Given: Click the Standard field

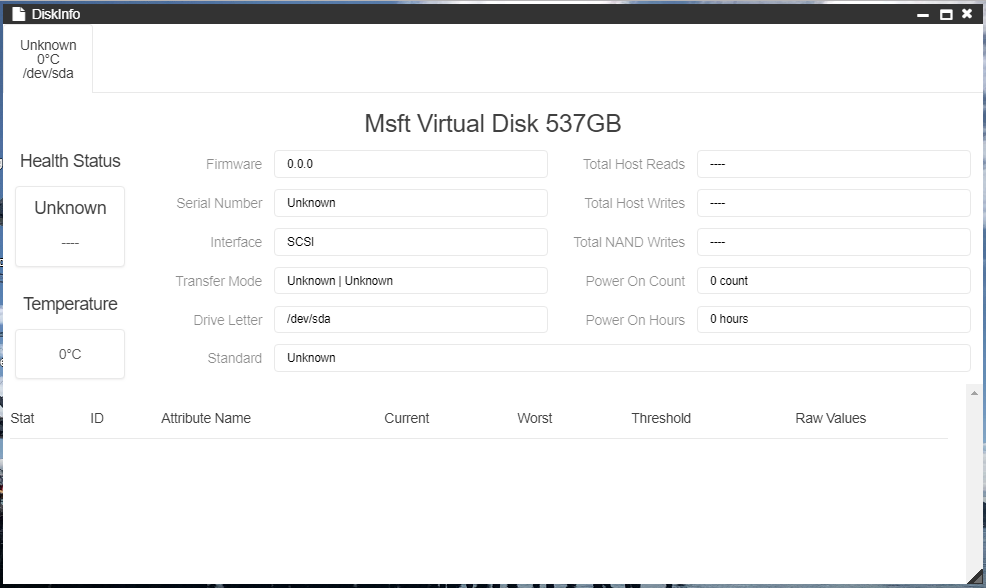Looking at the screenshot, I should pyautogui.click(x=621, y=358).
